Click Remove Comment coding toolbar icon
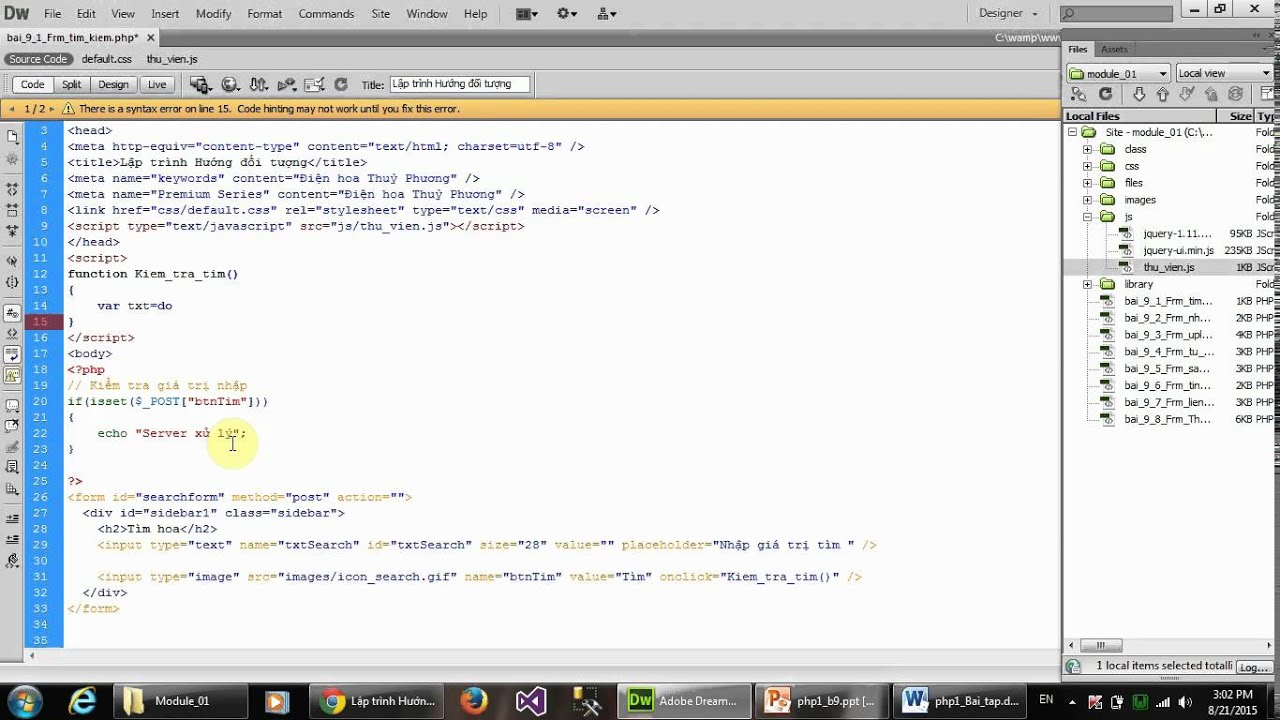This screenshot has height=720, width=1280. [x=12, y=427]
